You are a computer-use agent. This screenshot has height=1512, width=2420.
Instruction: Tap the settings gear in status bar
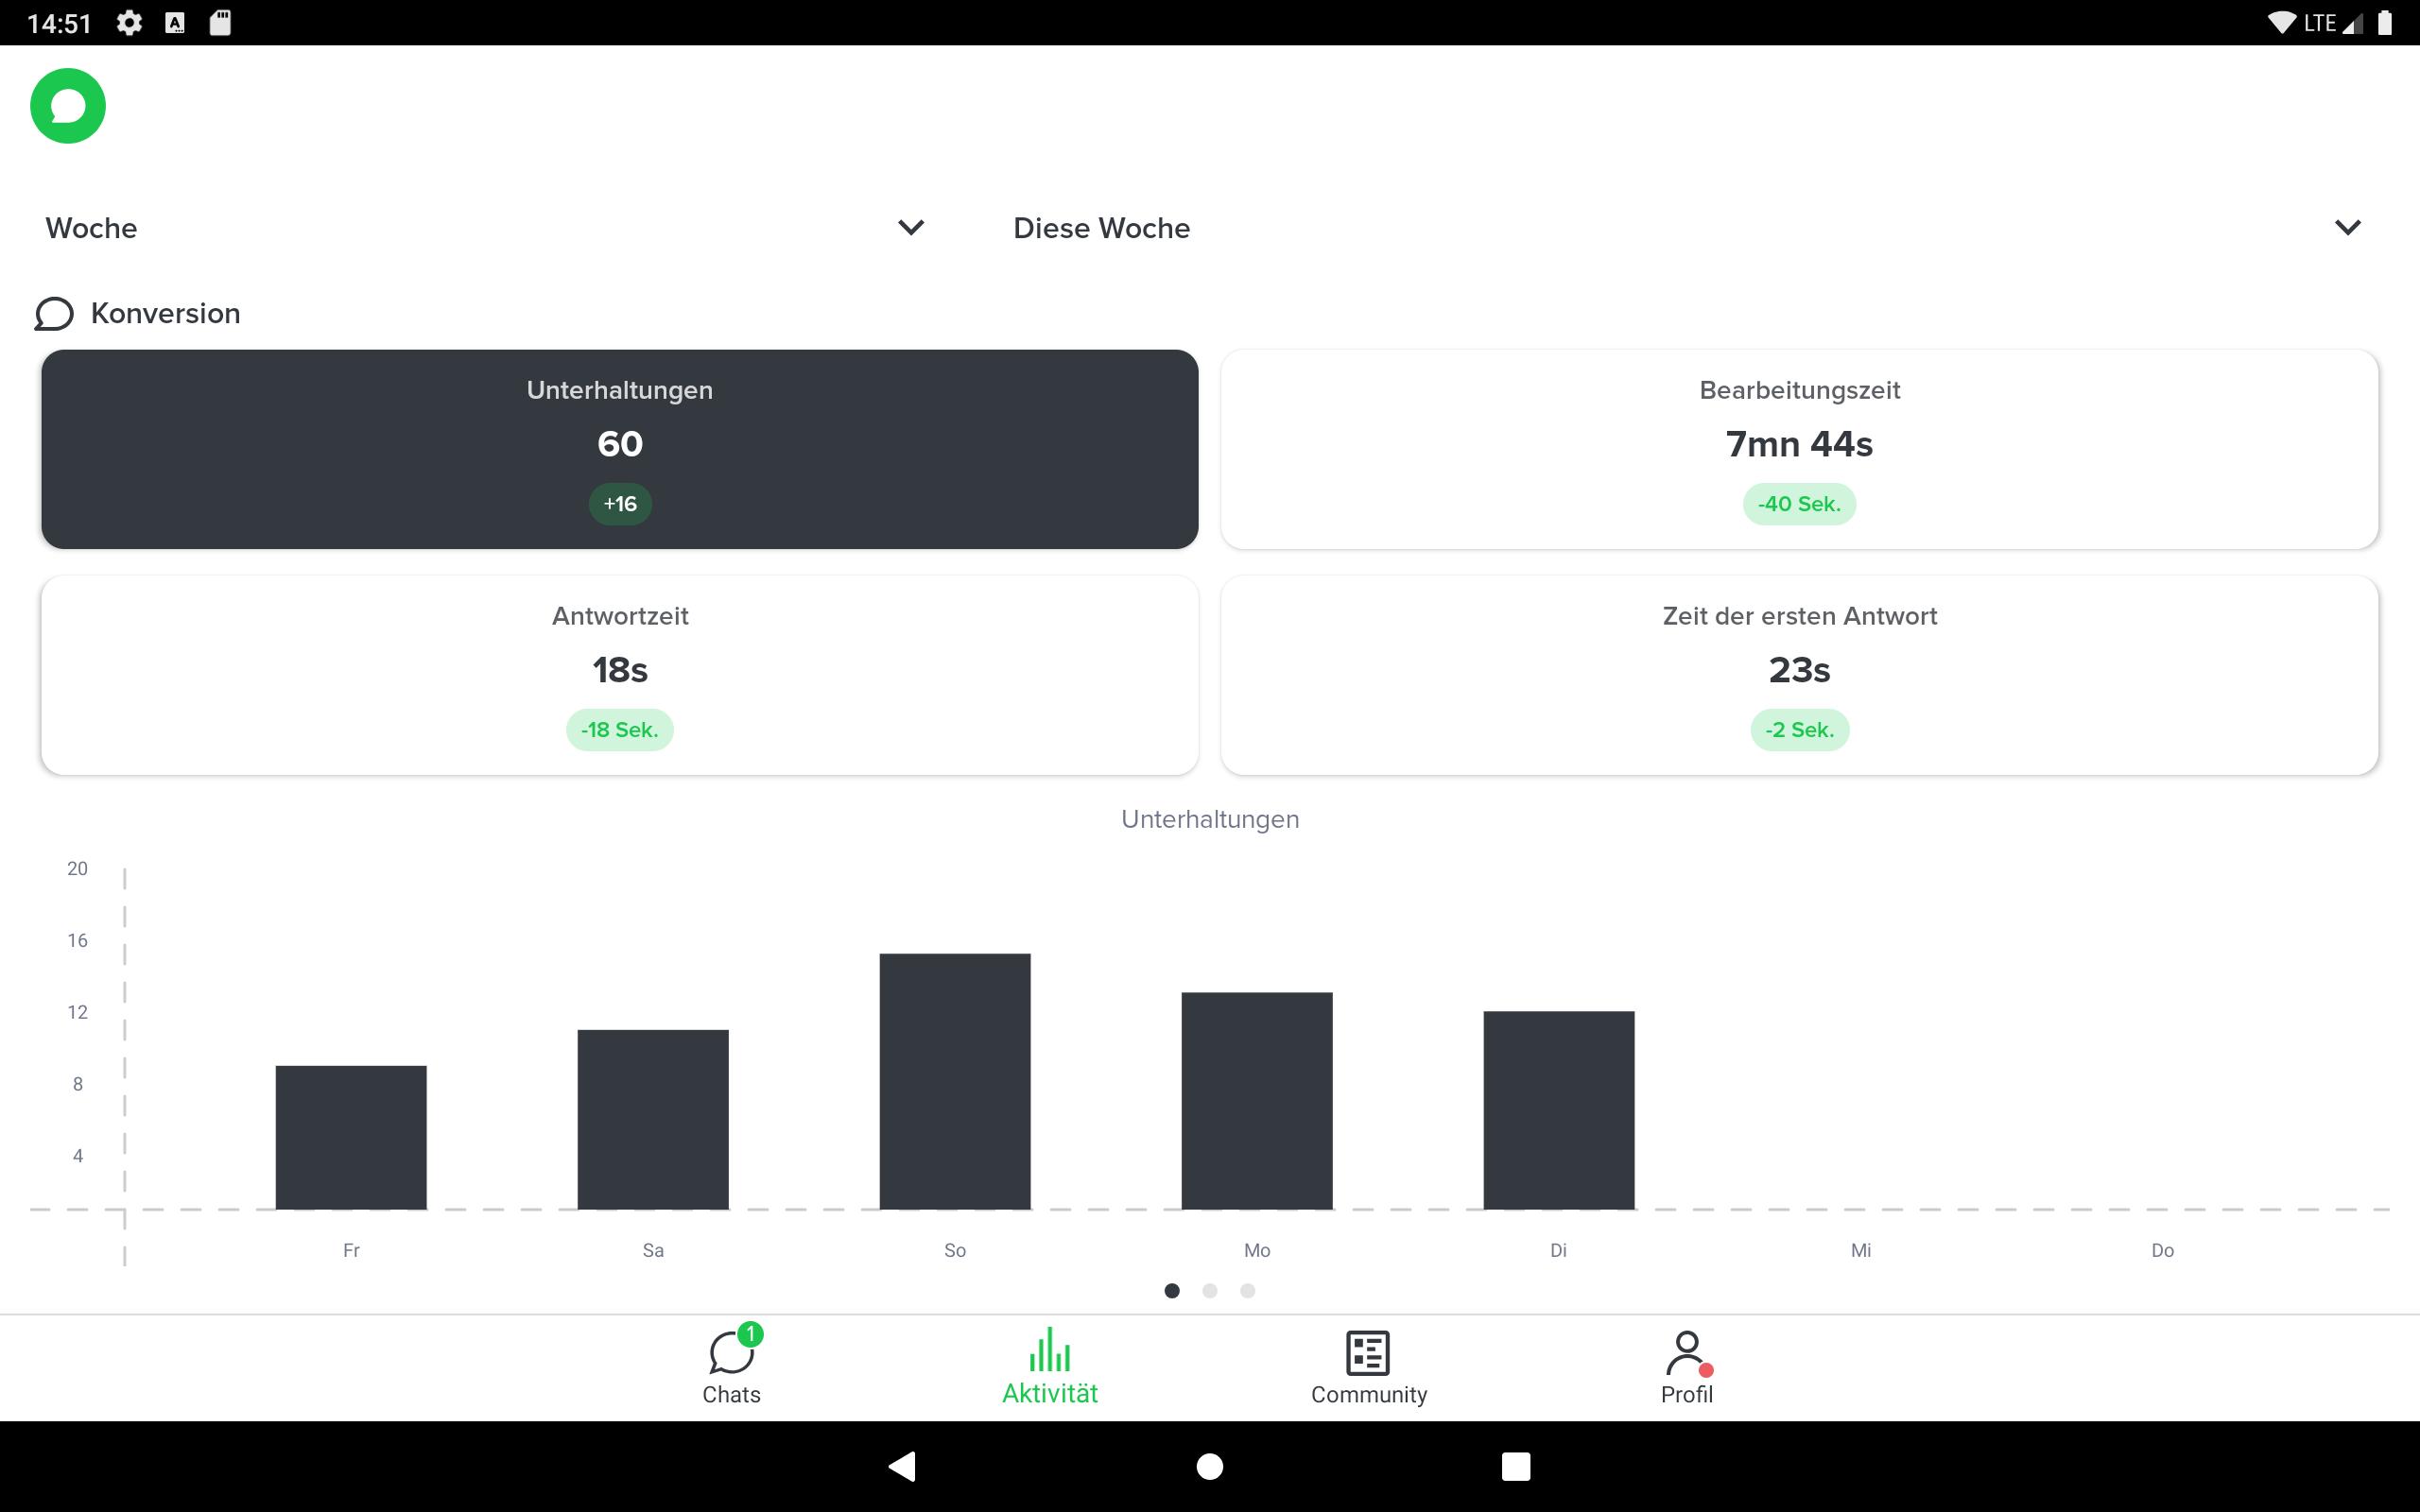pos(129,22)
